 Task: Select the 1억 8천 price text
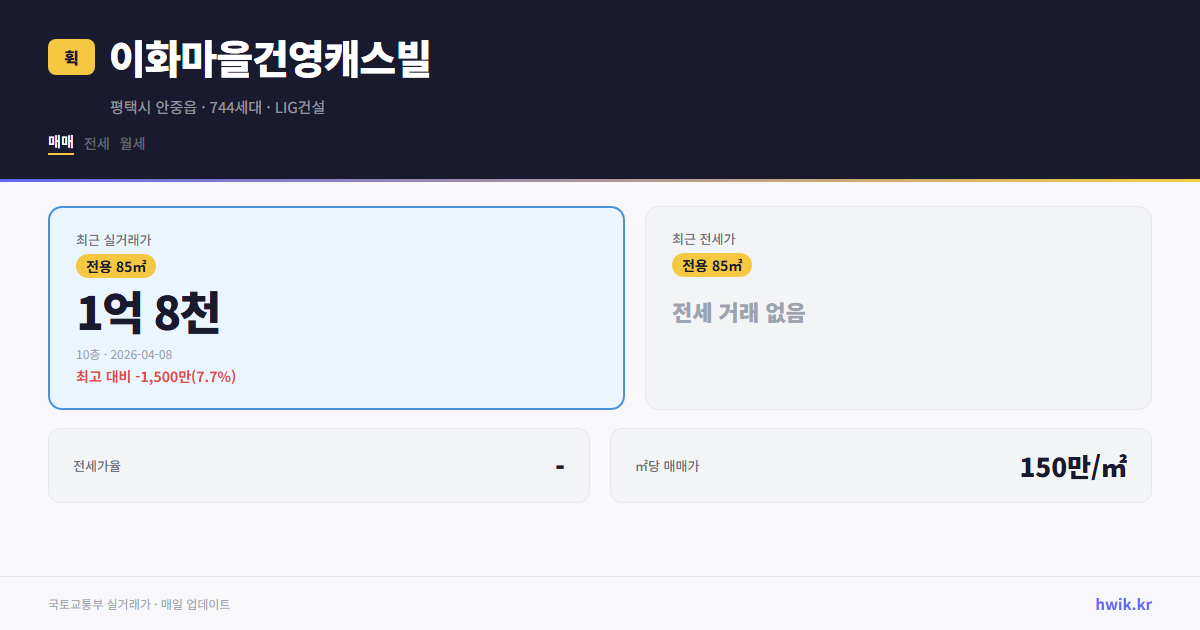coord(148,313)
